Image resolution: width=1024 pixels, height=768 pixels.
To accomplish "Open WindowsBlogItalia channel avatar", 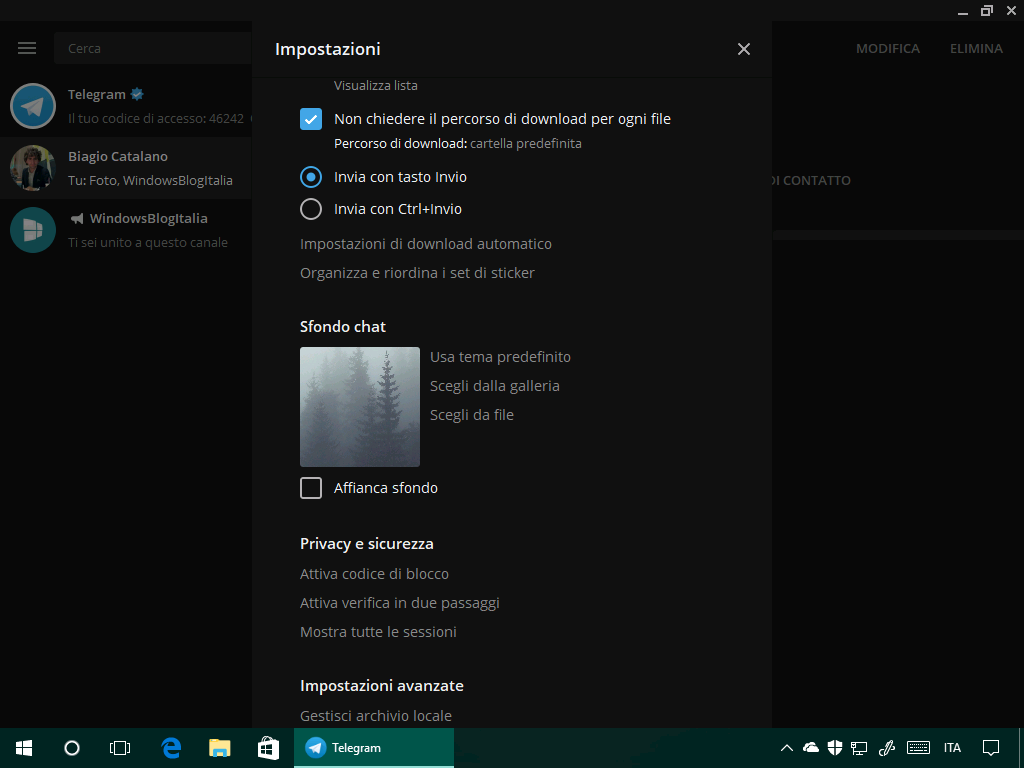I will (x=33, y=230).
